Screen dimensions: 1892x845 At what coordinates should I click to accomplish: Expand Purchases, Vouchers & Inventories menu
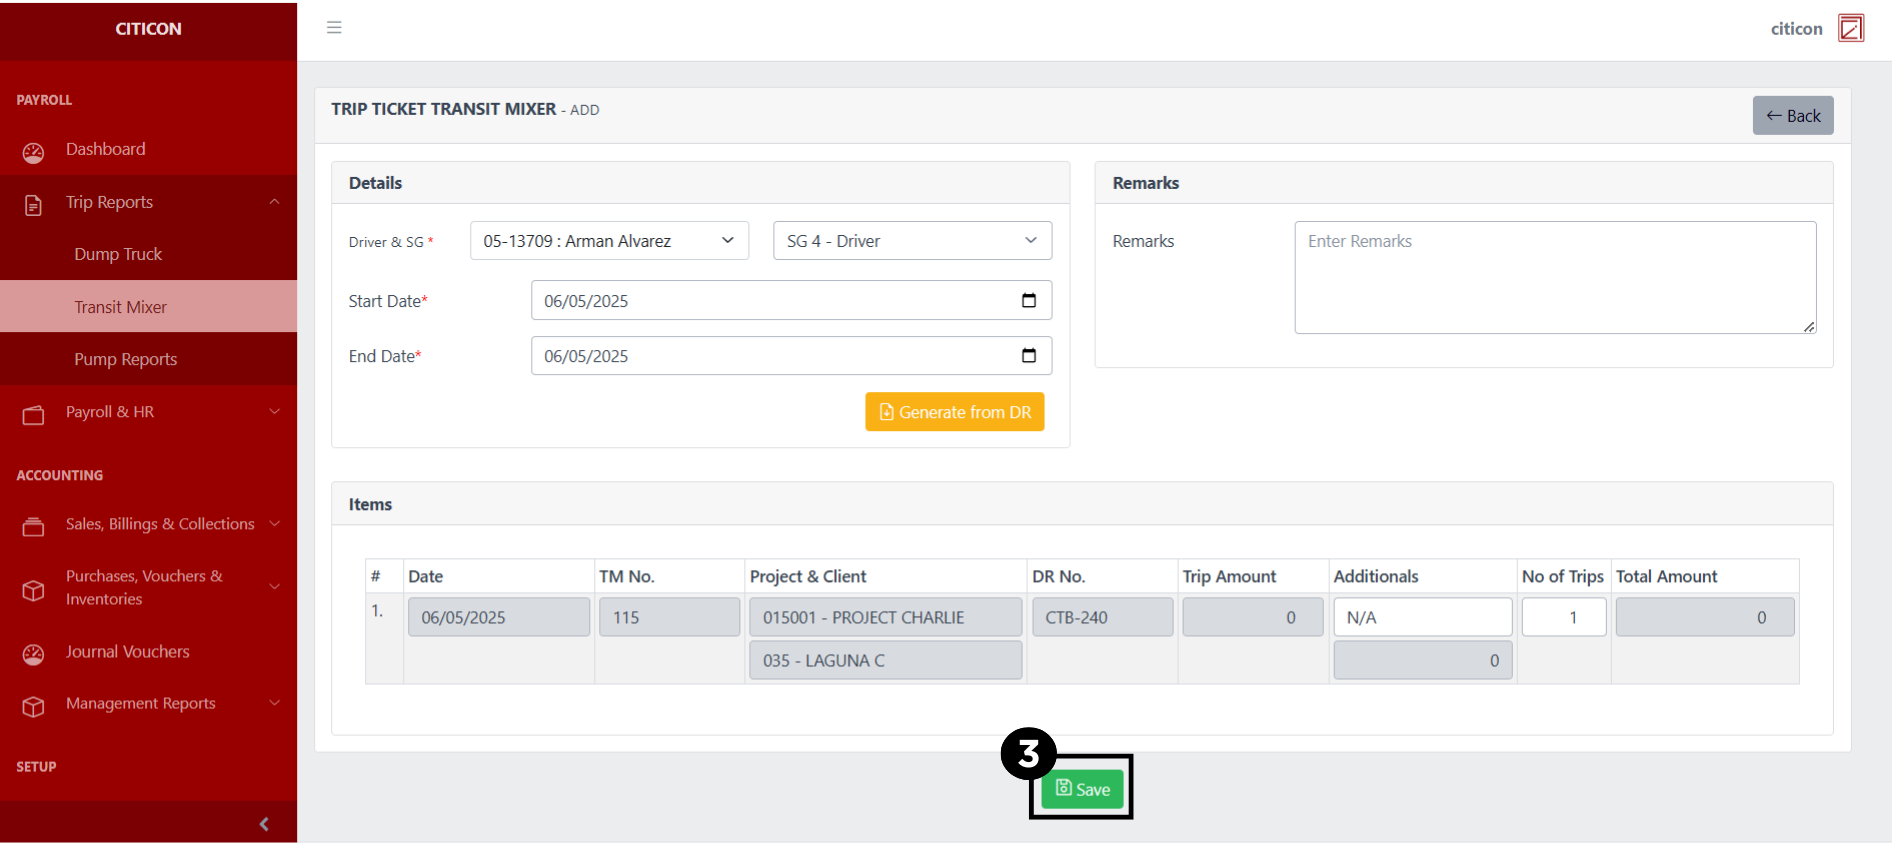pos(274,587)
